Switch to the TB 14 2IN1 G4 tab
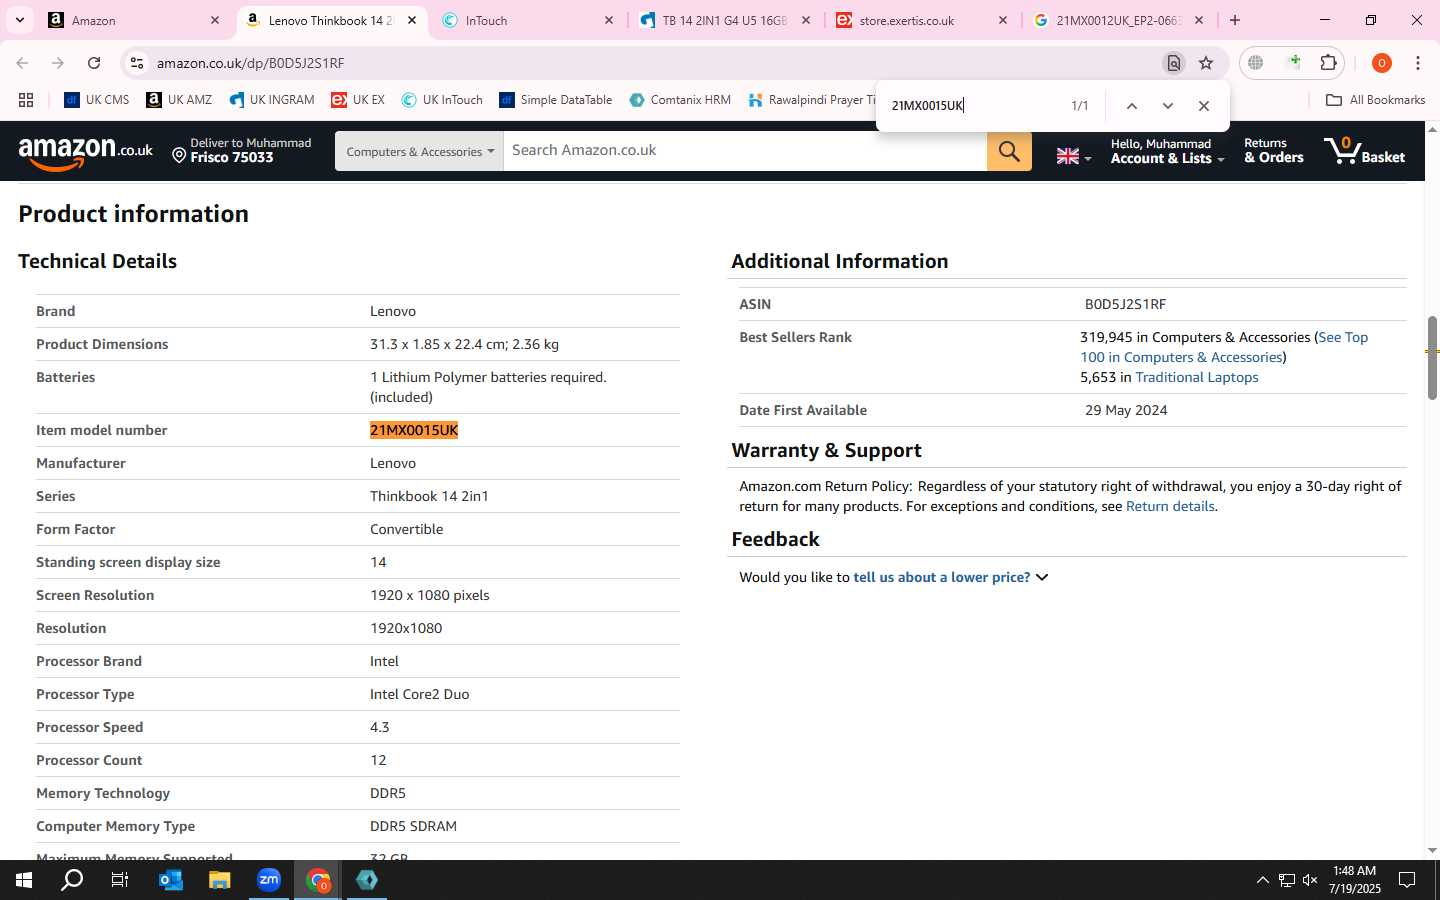1440x900 pixels. click(x=724, y=20)
